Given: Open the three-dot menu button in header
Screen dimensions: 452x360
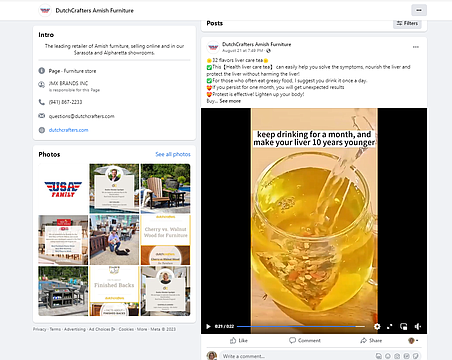Looking at the screenshot, I should point(419,10).
